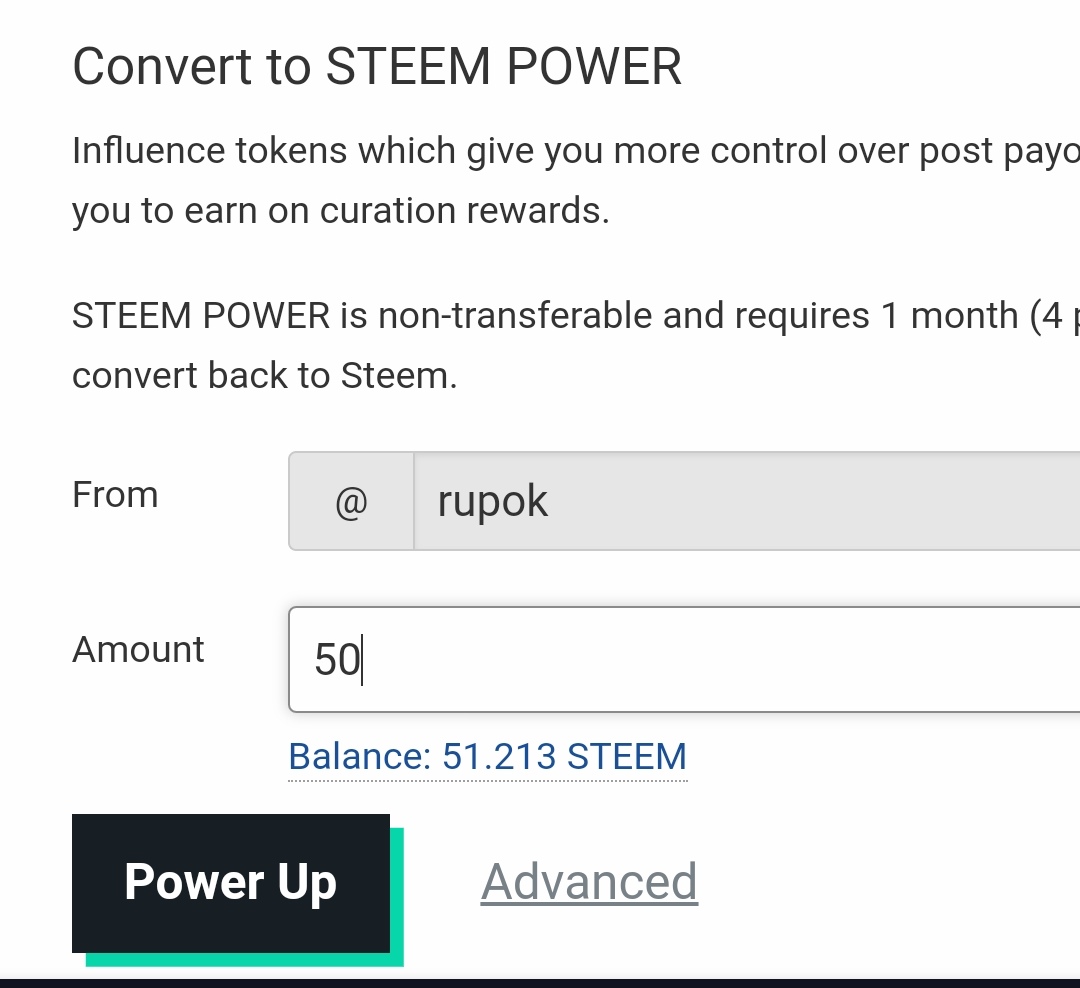
Task: Click the 'convert back to Steem' text
Action: 264,376
